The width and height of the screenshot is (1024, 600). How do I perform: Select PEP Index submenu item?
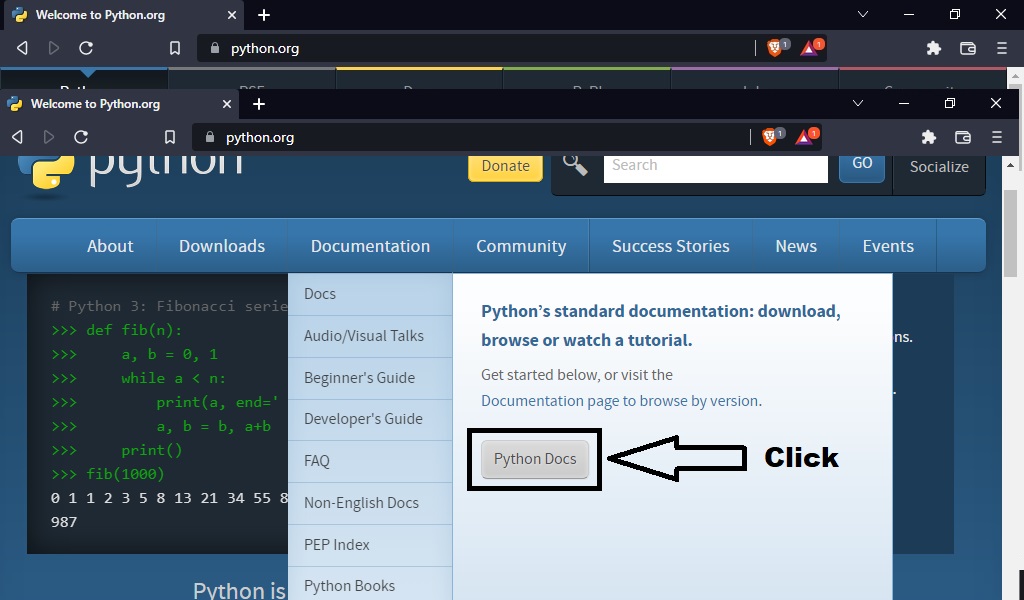[x=370, y=545]
